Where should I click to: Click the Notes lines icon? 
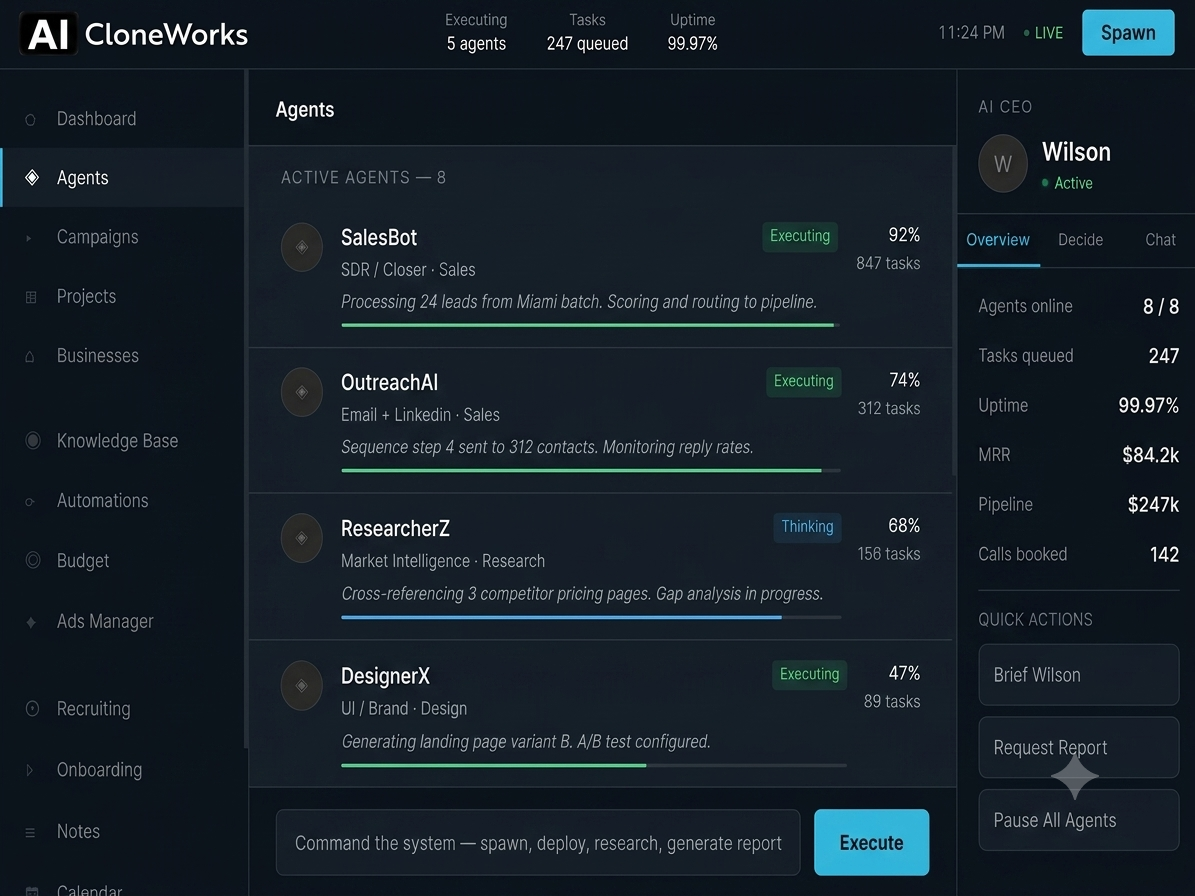[30, 832]
